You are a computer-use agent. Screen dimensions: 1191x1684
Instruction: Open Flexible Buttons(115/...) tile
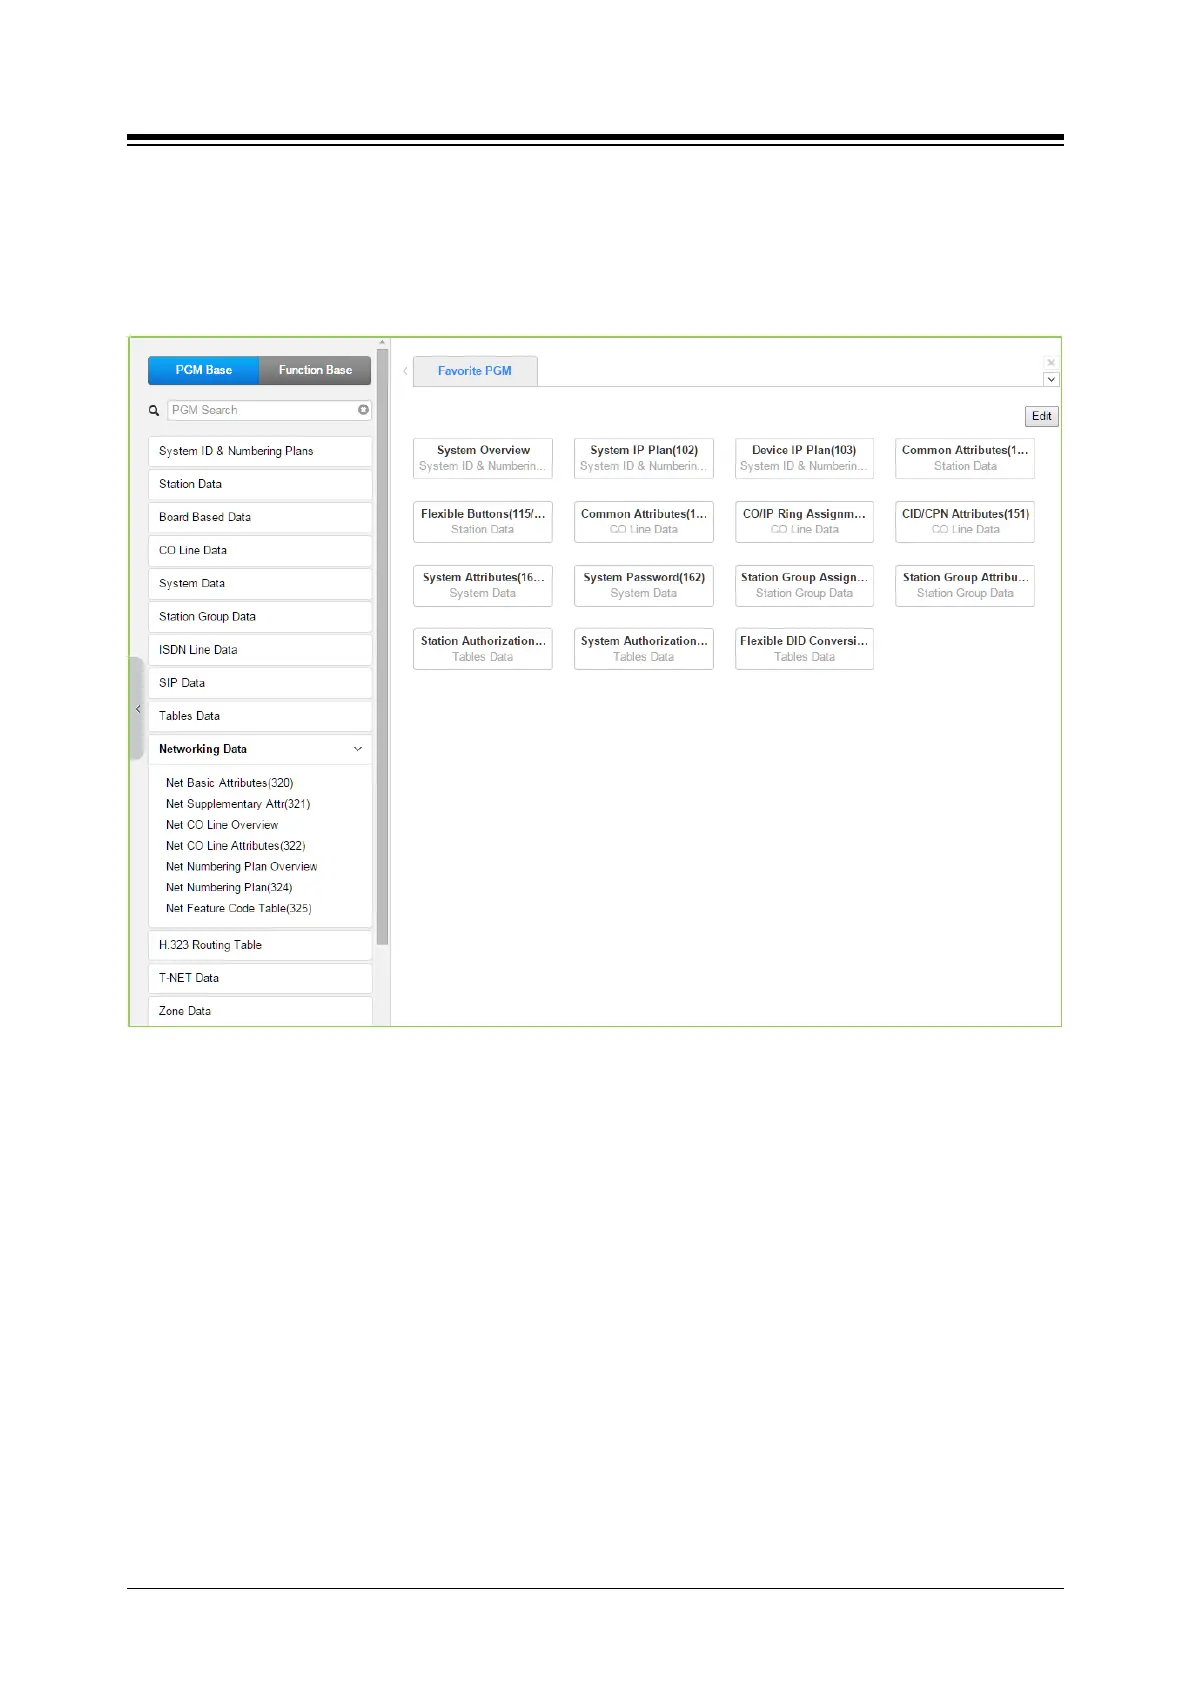coord(483,522)
